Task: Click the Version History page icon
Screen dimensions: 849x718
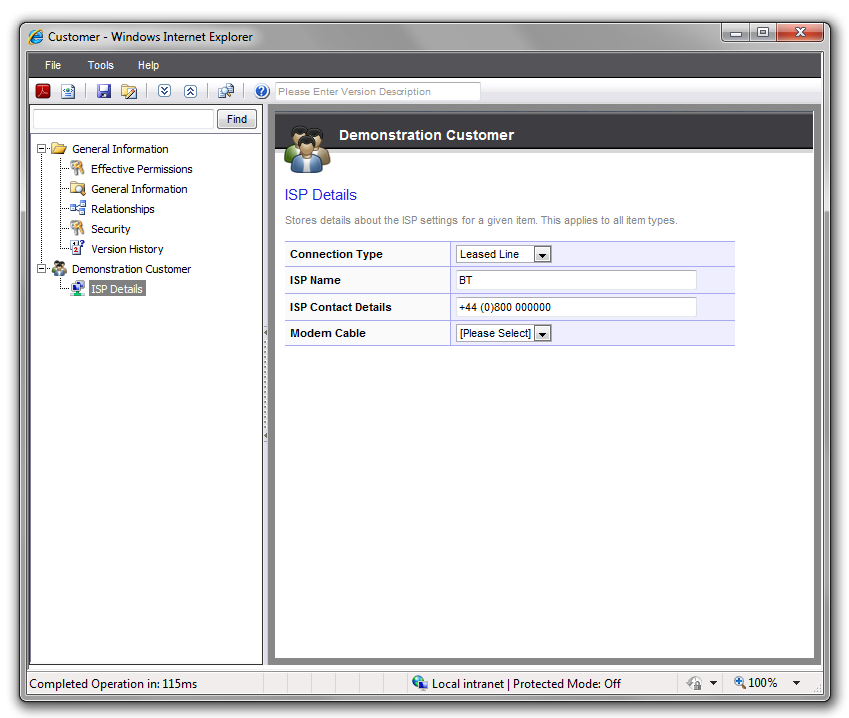Action: click(78, 248)
